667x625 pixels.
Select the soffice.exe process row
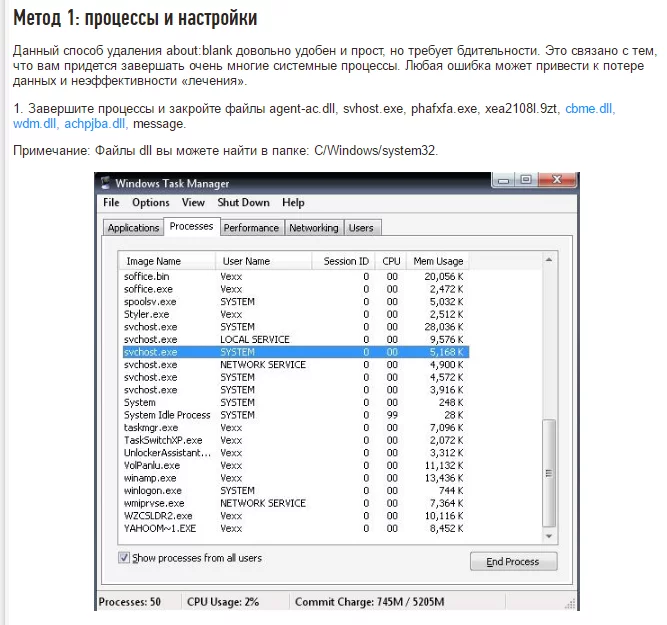click(294, 289)
